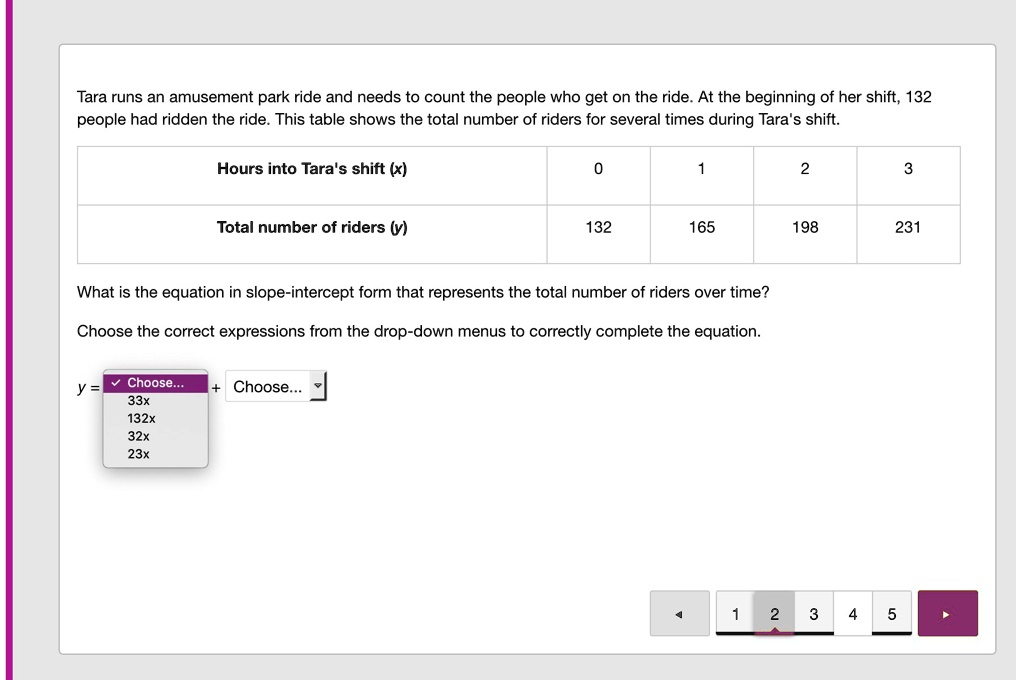The image size is (1016, 680).
Task: Click the magenta next-page arrow icon
Action: pyautogui.click(x=947, y=613)
